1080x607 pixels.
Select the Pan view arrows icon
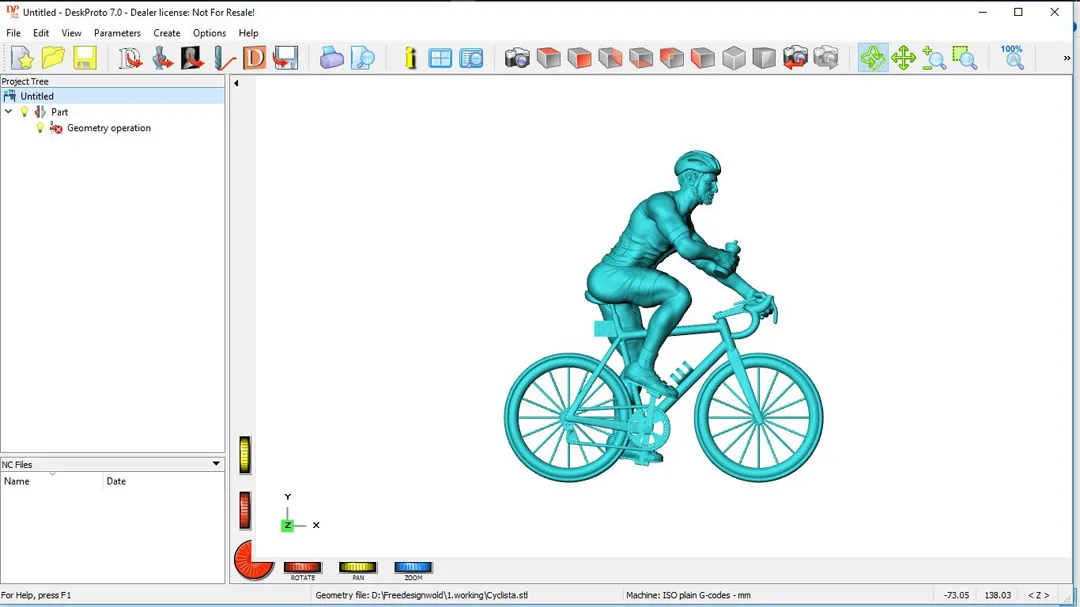(x=904, y=58)
